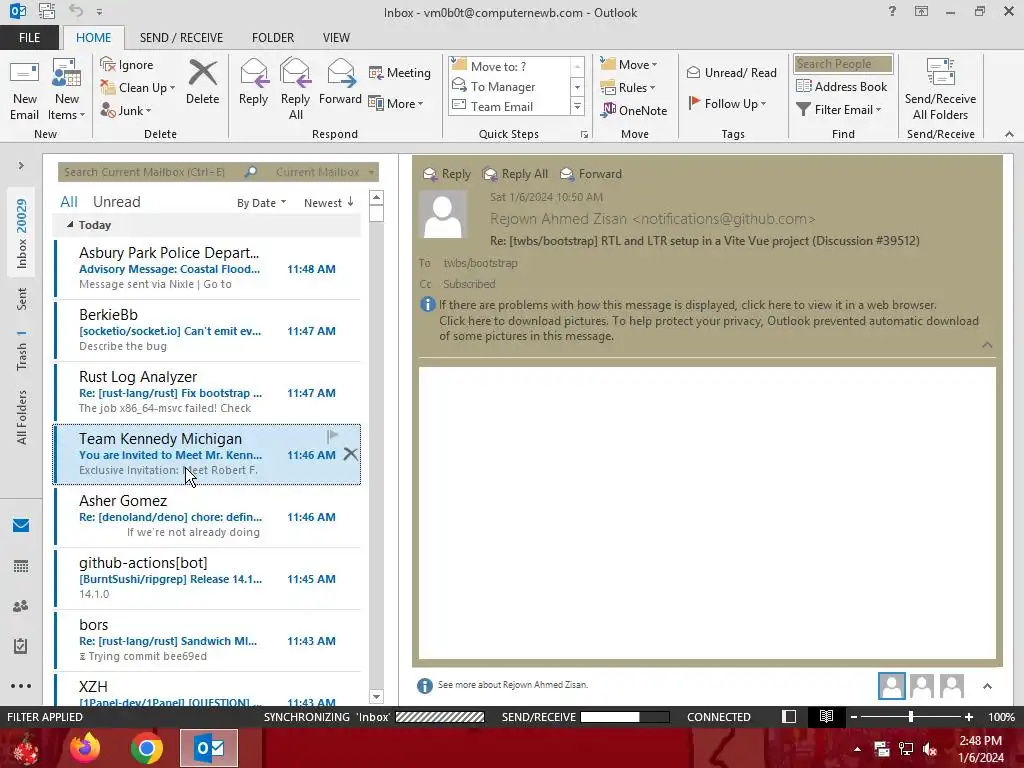
Task: Click the ribbon Forward button
Action: pyautogui.click(x=340, y=82)
